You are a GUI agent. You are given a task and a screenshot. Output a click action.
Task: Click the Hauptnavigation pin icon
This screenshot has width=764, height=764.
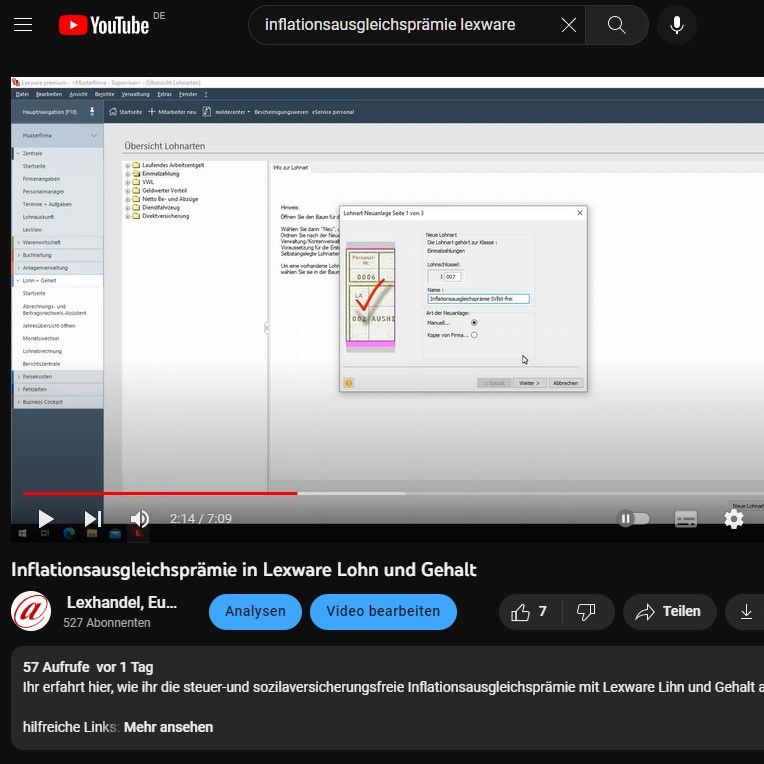pyautogui.click(x=92, y=112)
